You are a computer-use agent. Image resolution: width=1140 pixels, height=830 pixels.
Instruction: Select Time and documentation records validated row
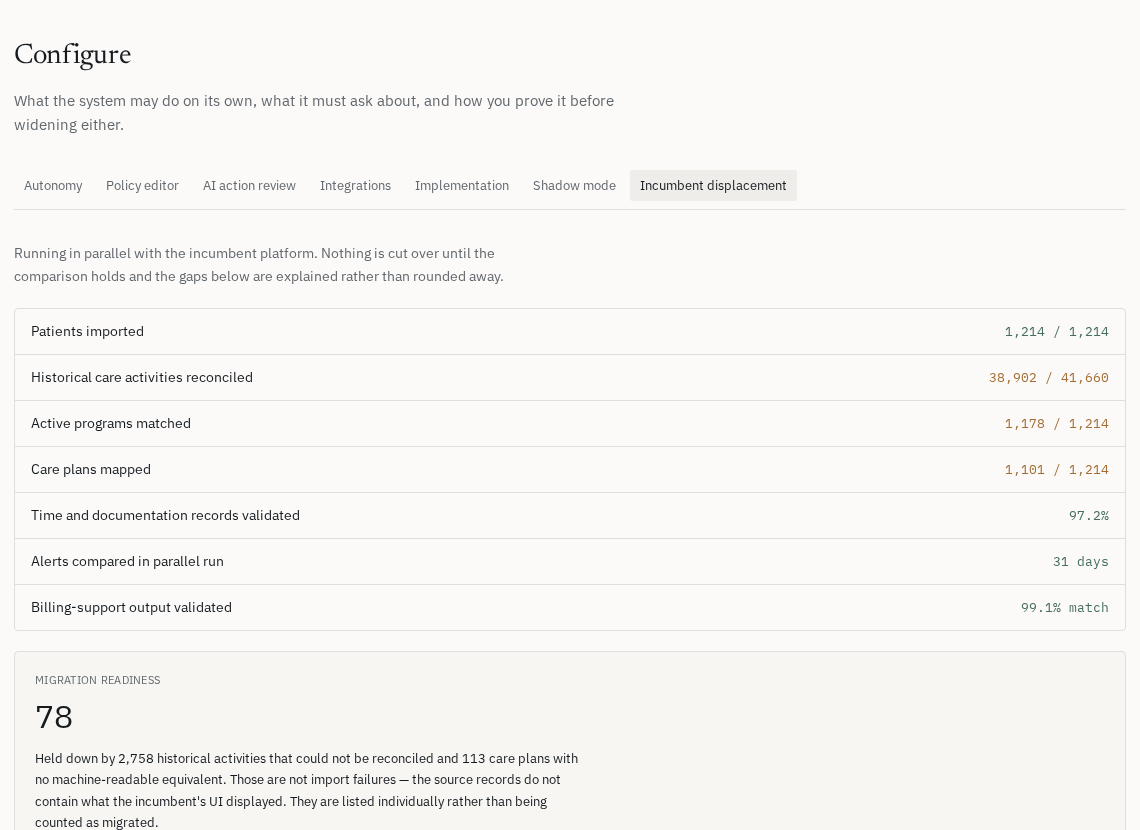[570, 515]
